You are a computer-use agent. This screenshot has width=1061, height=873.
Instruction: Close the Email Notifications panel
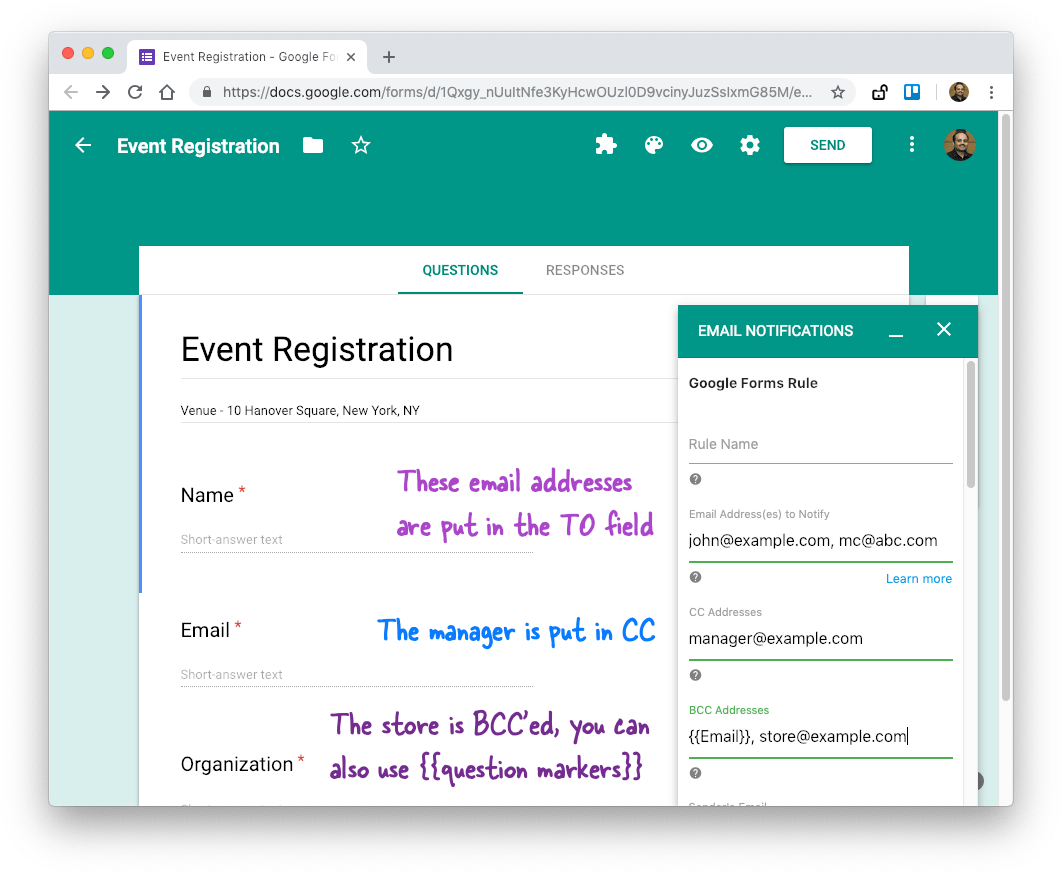943,330
